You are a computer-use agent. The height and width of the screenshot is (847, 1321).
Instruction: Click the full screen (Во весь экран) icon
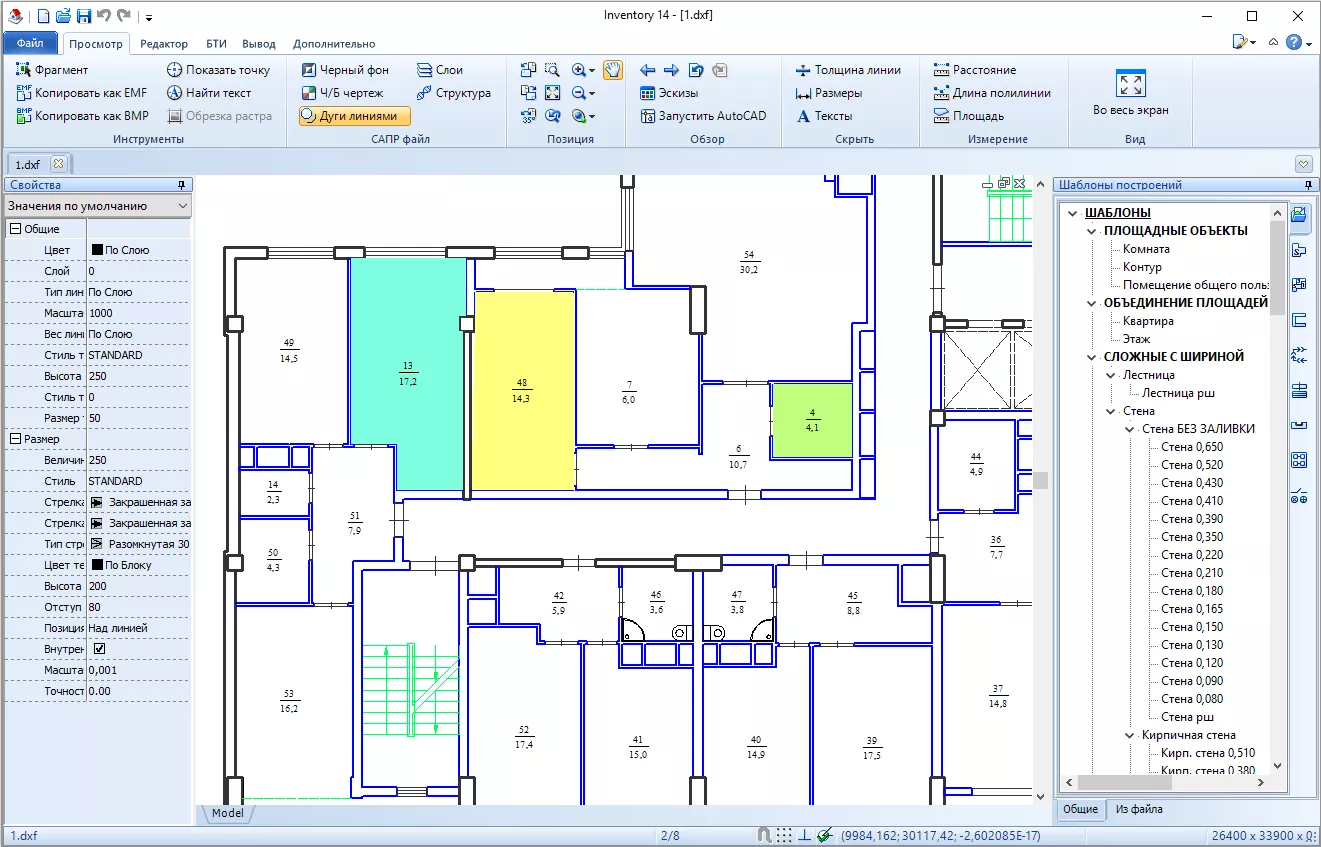point(1130,84)
